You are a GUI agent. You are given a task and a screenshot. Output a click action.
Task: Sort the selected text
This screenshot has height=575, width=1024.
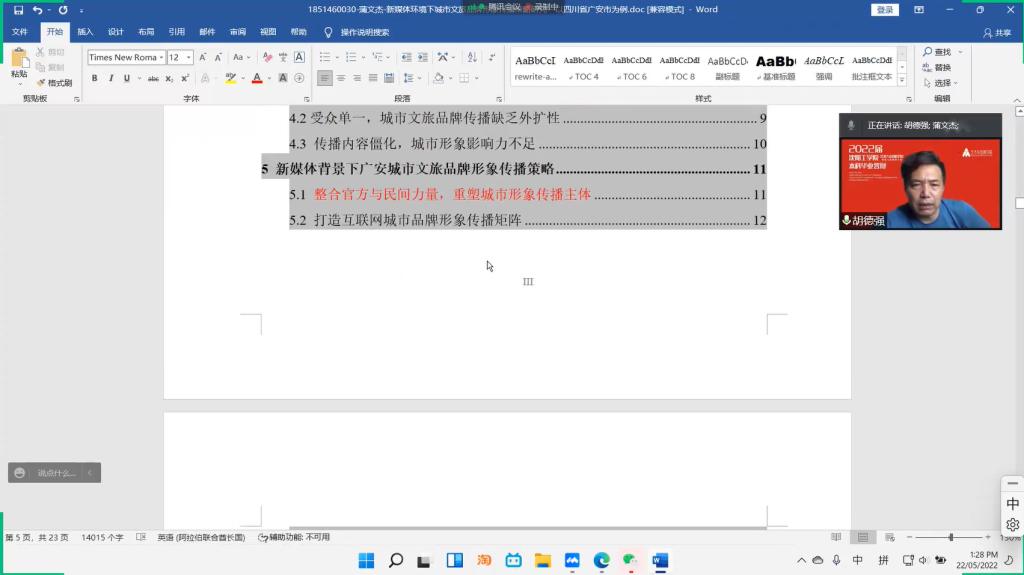pos(472,58)
